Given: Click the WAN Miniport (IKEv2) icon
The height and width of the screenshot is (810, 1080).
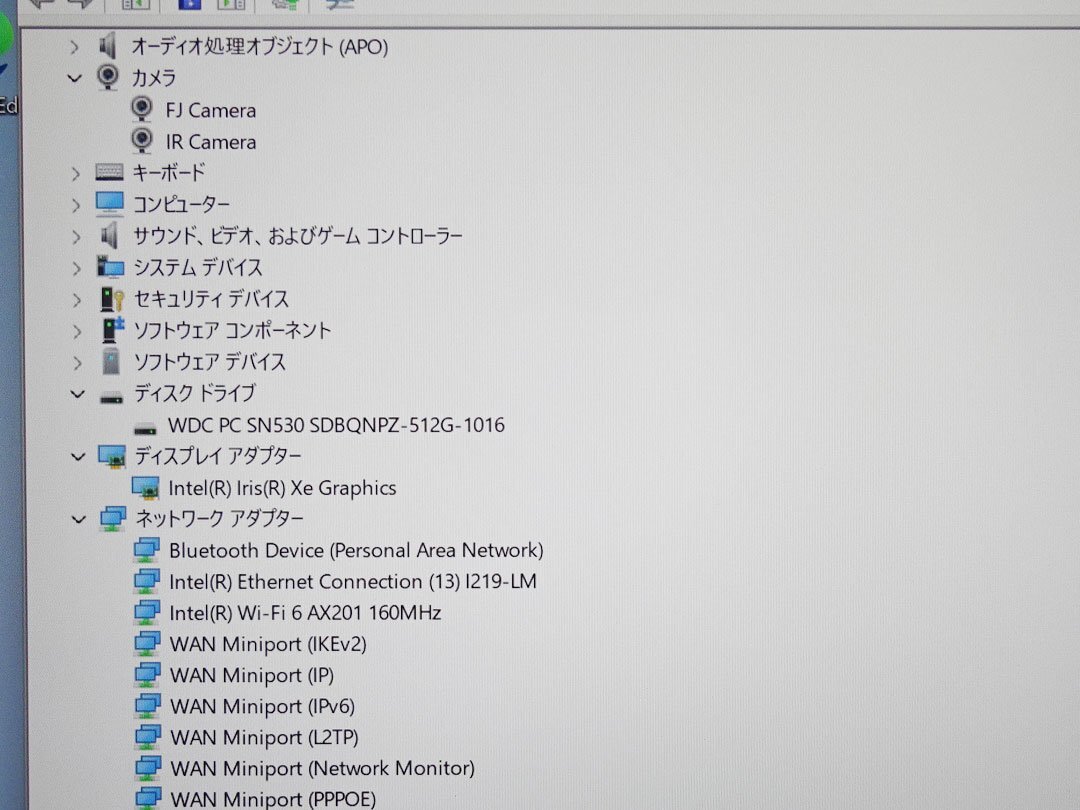Looking at the screenshot, I should tap(147, 644).
